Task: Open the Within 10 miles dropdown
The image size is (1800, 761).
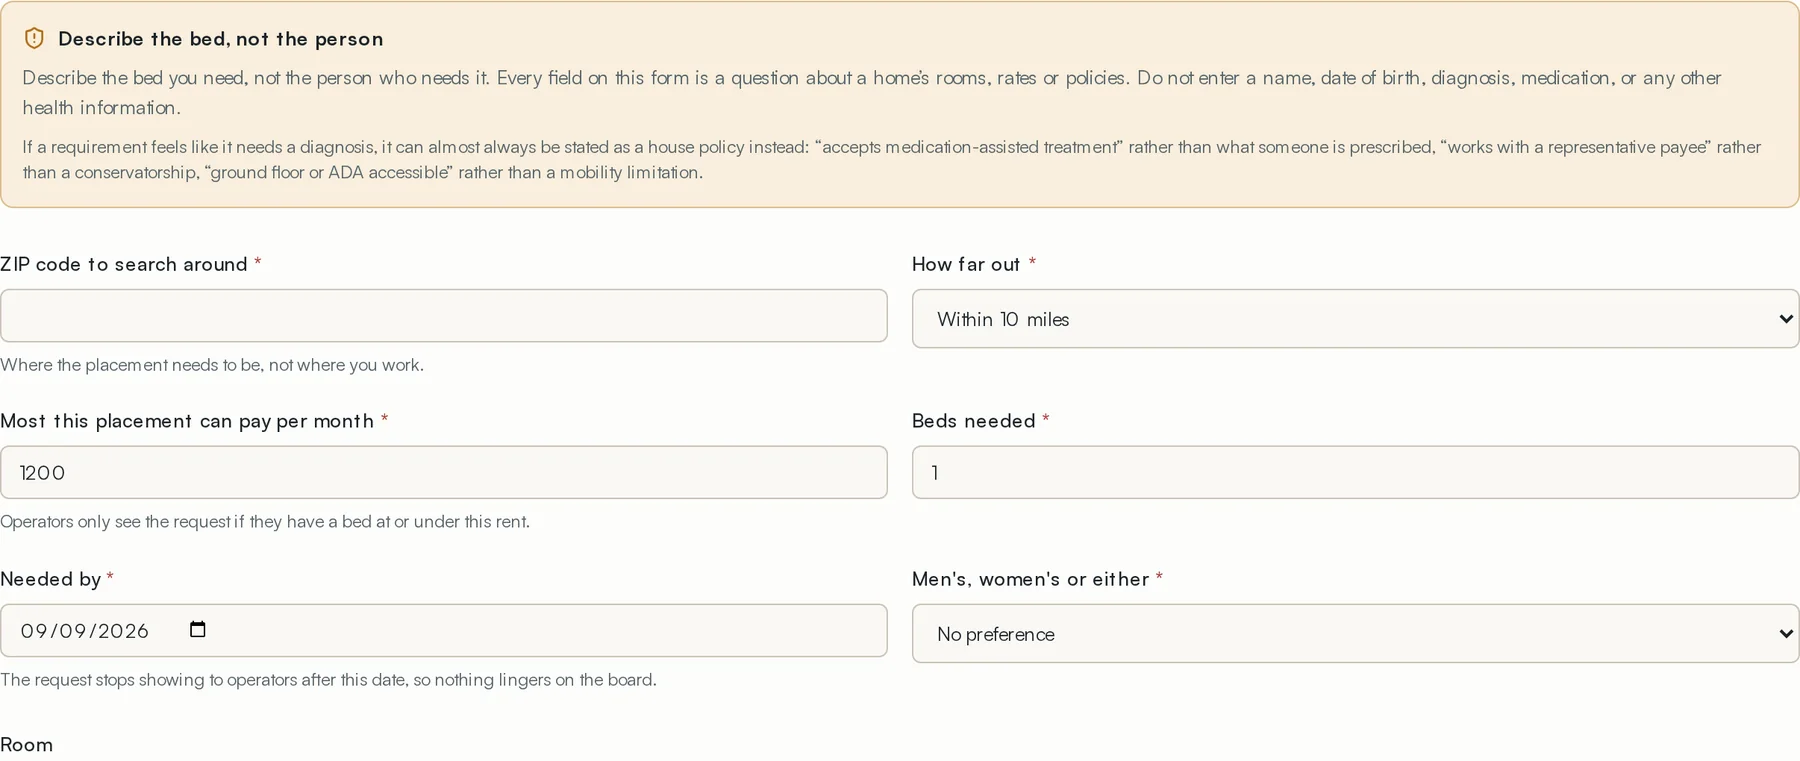Action: coord(1355,319)
